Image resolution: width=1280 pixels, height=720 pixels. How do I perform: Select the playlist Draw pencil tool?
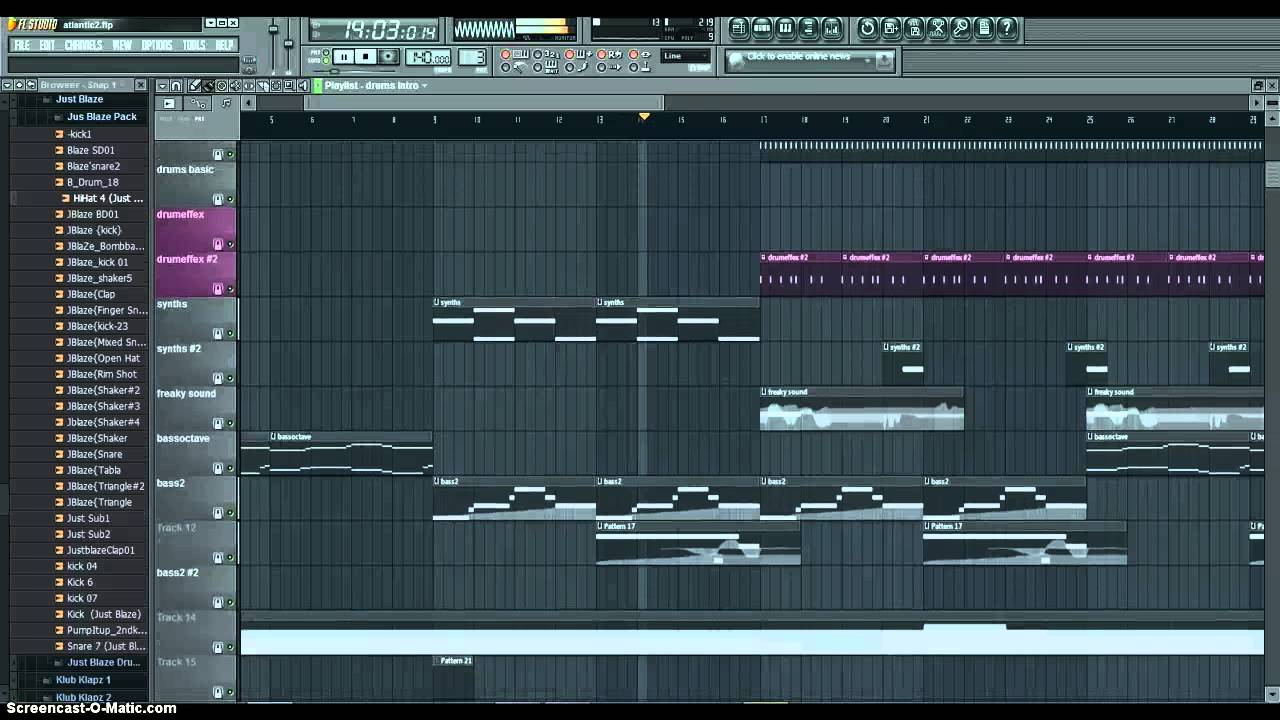tap(194, 86)
